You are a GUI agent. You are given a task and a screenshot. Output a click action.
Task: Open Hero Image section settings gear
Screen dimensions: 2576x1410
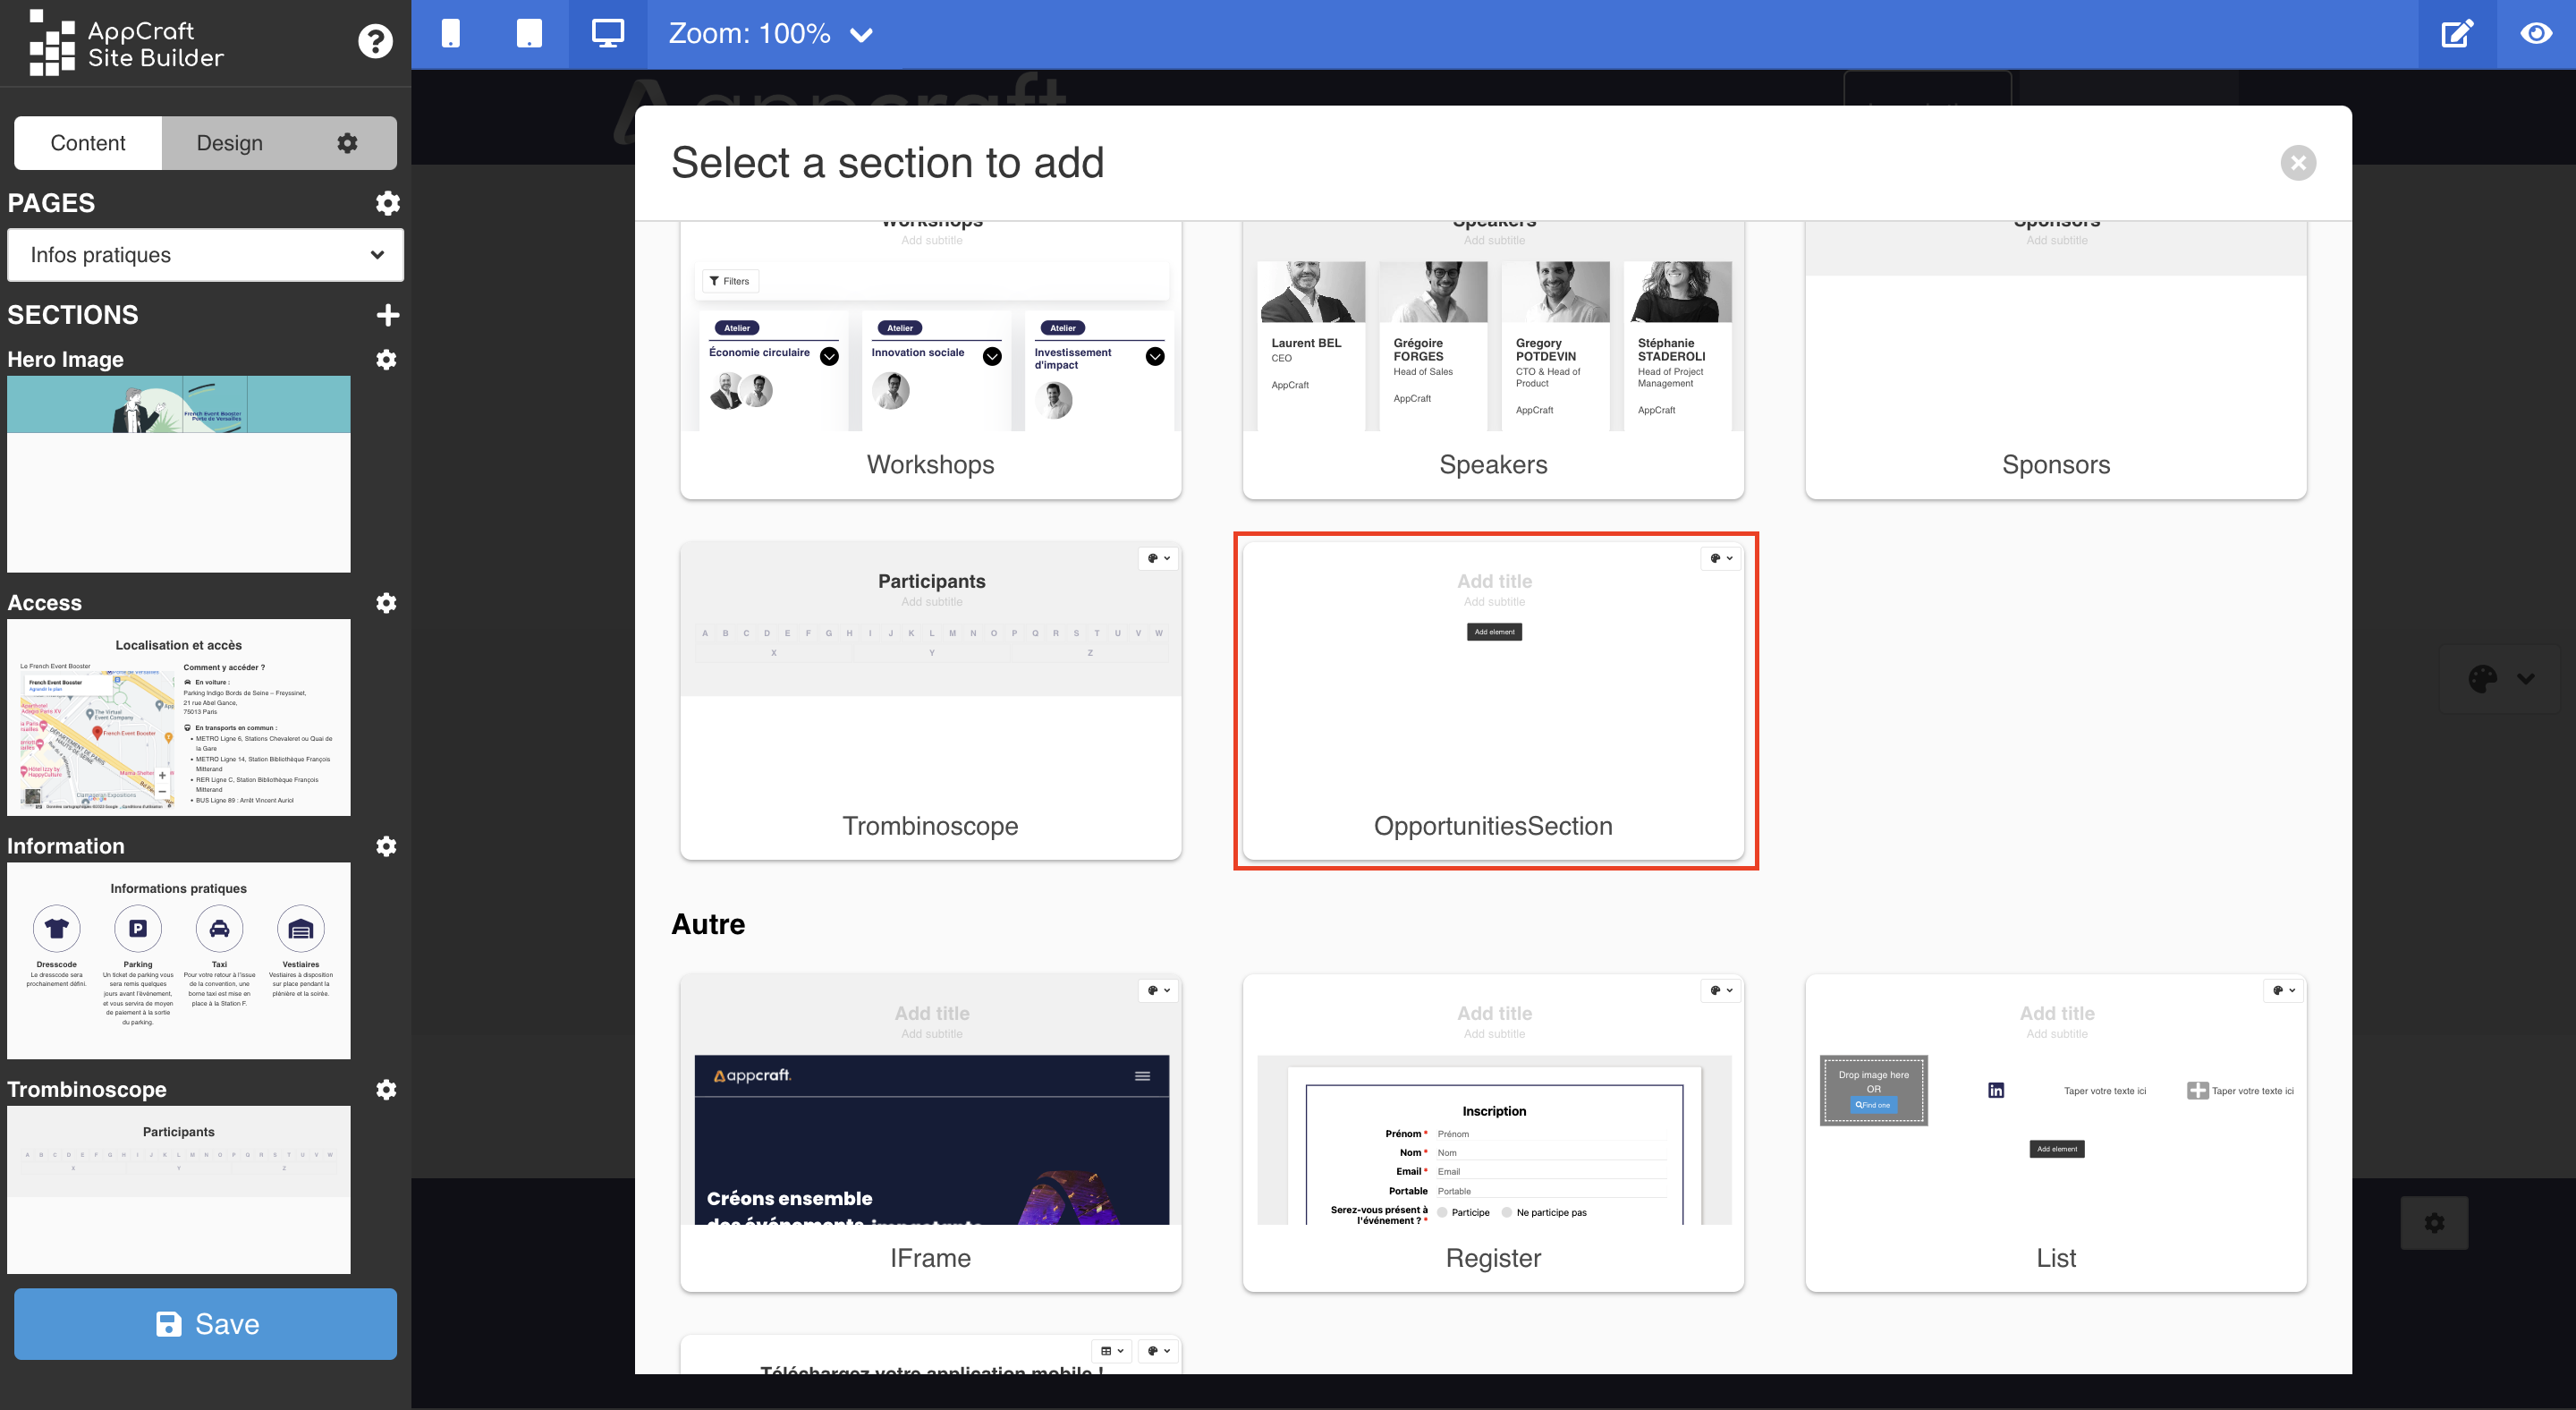point(386,359)
